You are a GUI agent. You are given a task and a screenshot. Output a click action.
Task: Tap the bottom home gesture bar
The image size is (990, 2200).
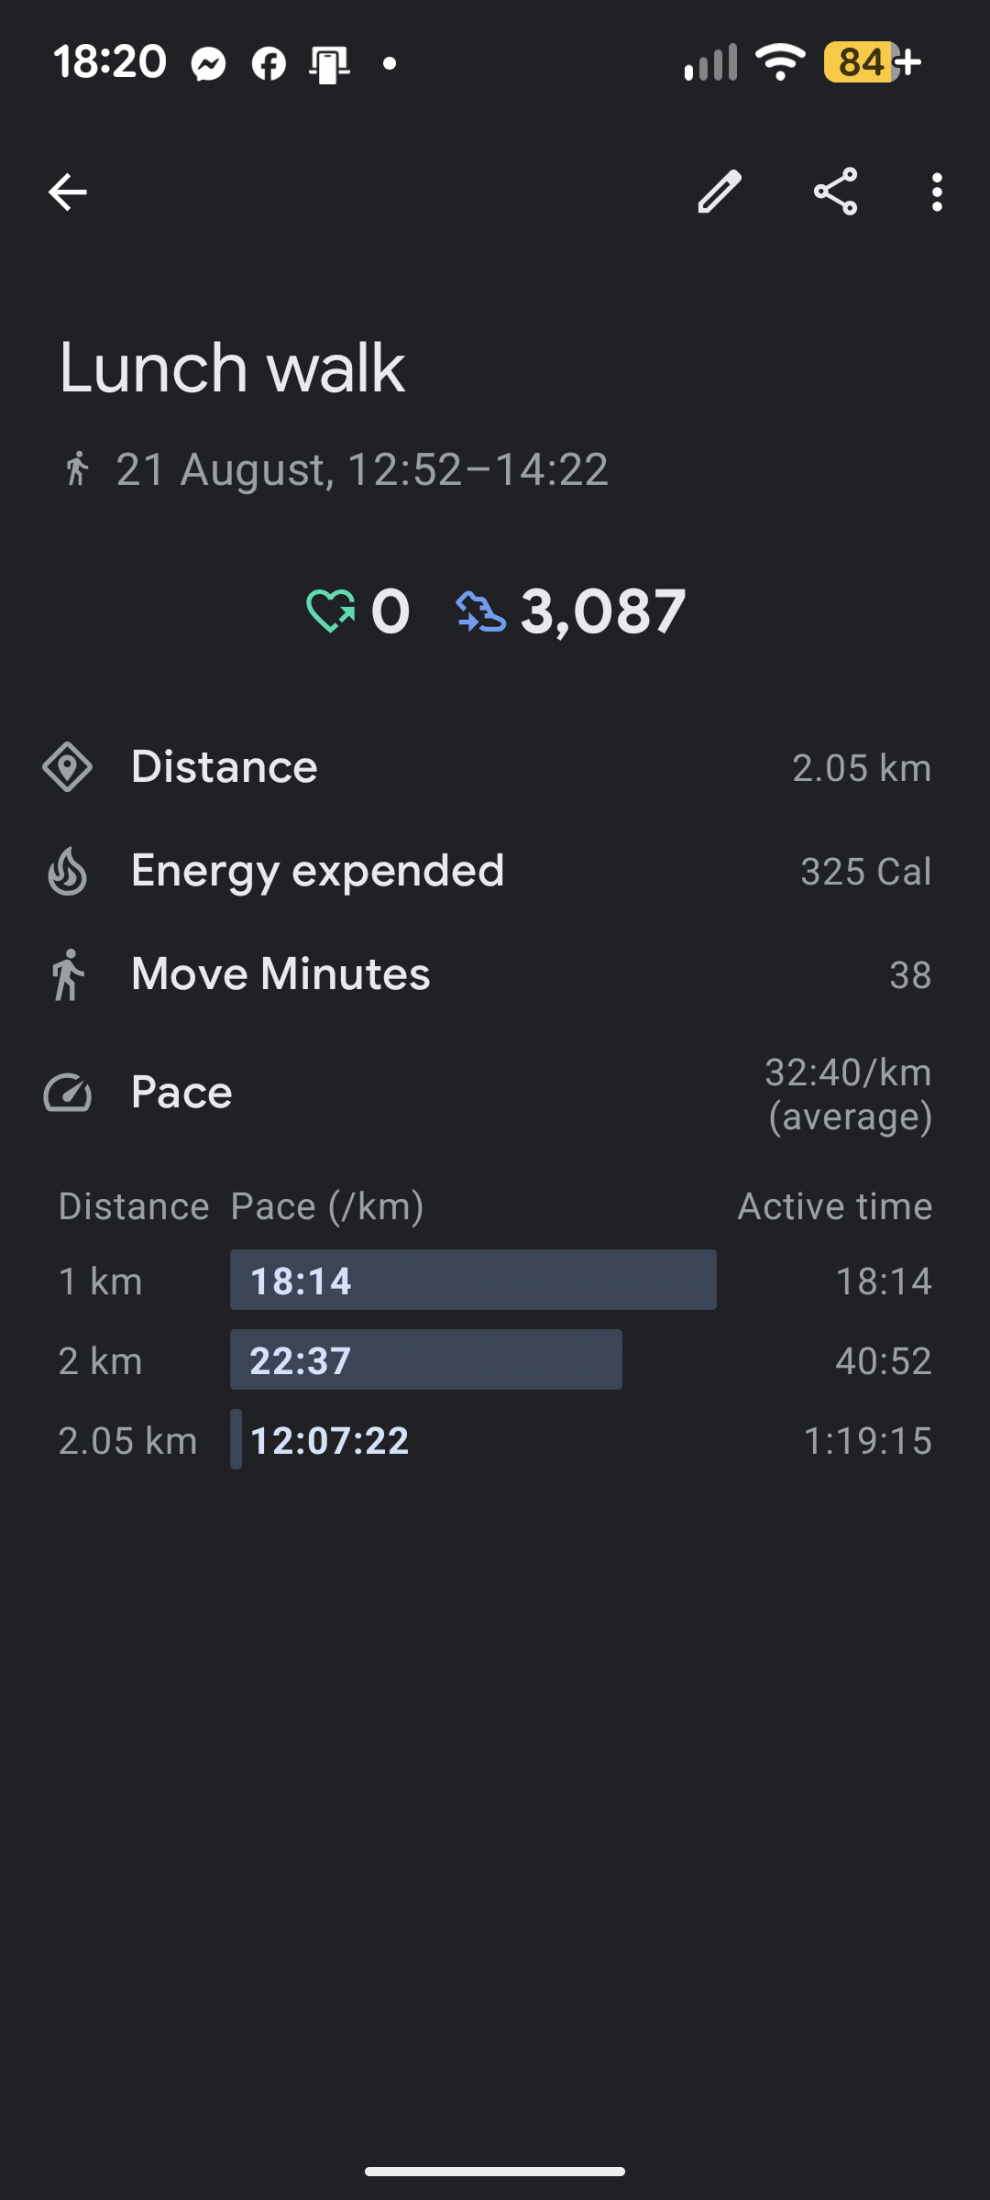point(495,2171)
